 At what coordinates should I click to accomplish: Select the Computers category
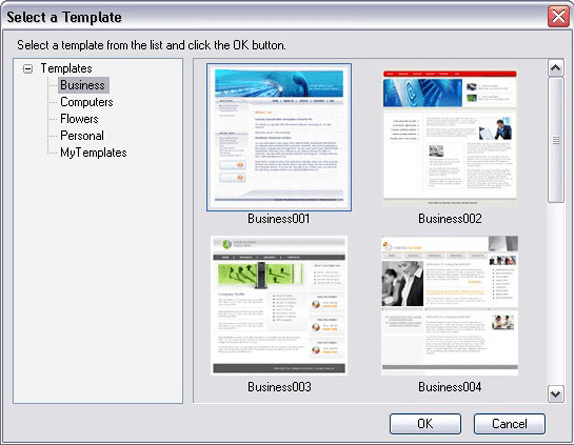87,102
